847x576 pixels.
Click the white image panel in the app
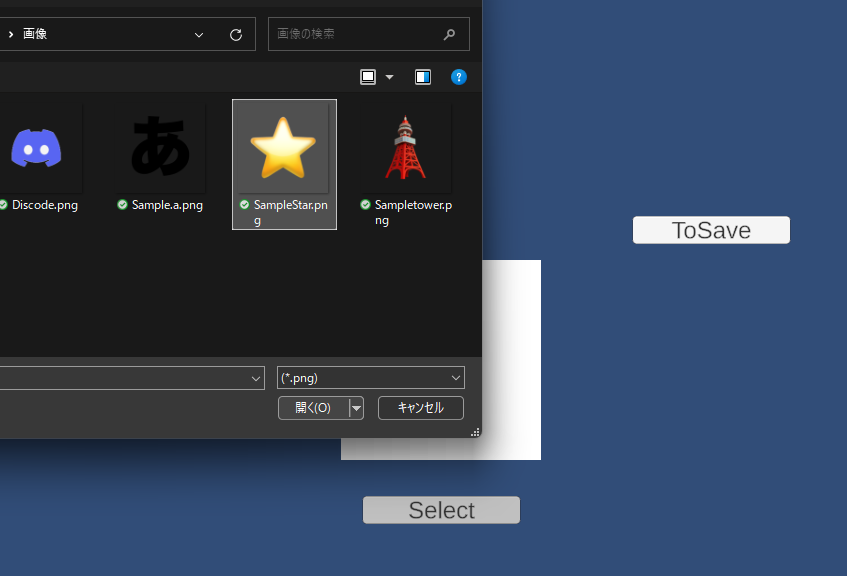tap(512, 359)
